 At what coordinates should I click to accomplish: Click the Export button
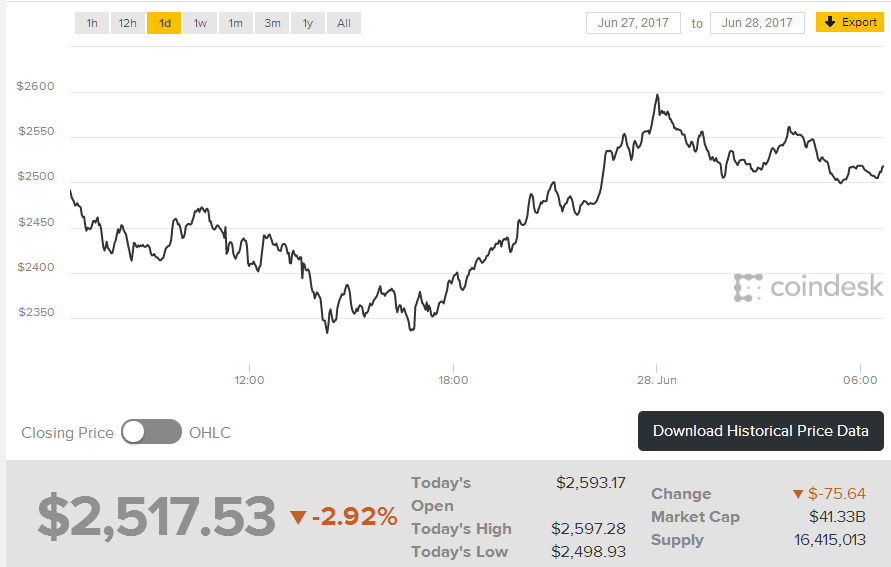point(850,22)
